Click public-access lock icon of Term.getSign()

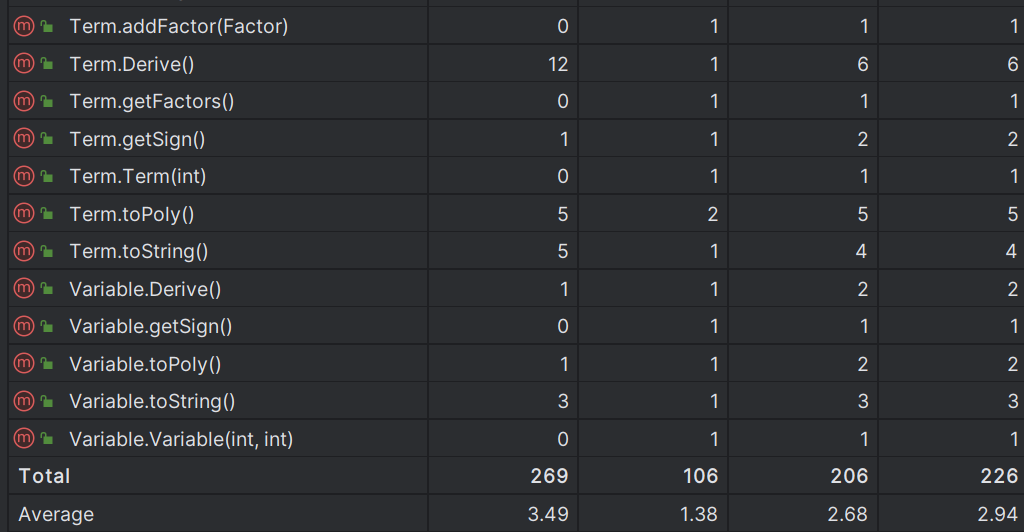pyautogui.click(x=47, y=139)
